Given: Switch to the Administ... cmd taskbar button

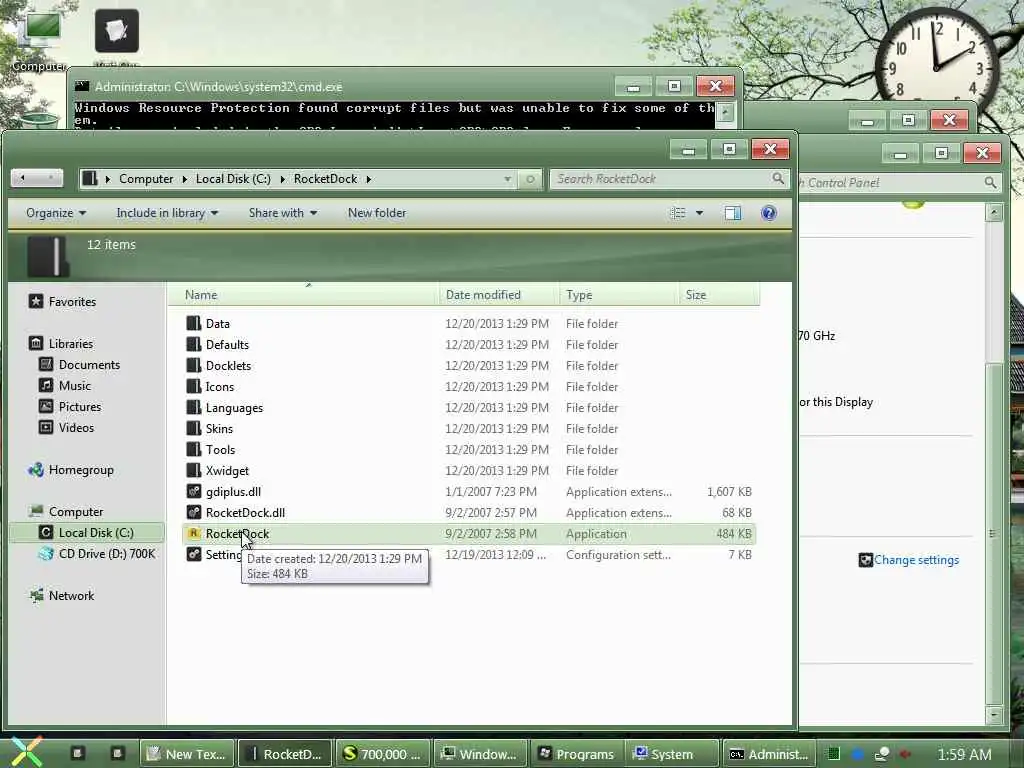Looking at the screenshot, I should click(x=769, y=754).
